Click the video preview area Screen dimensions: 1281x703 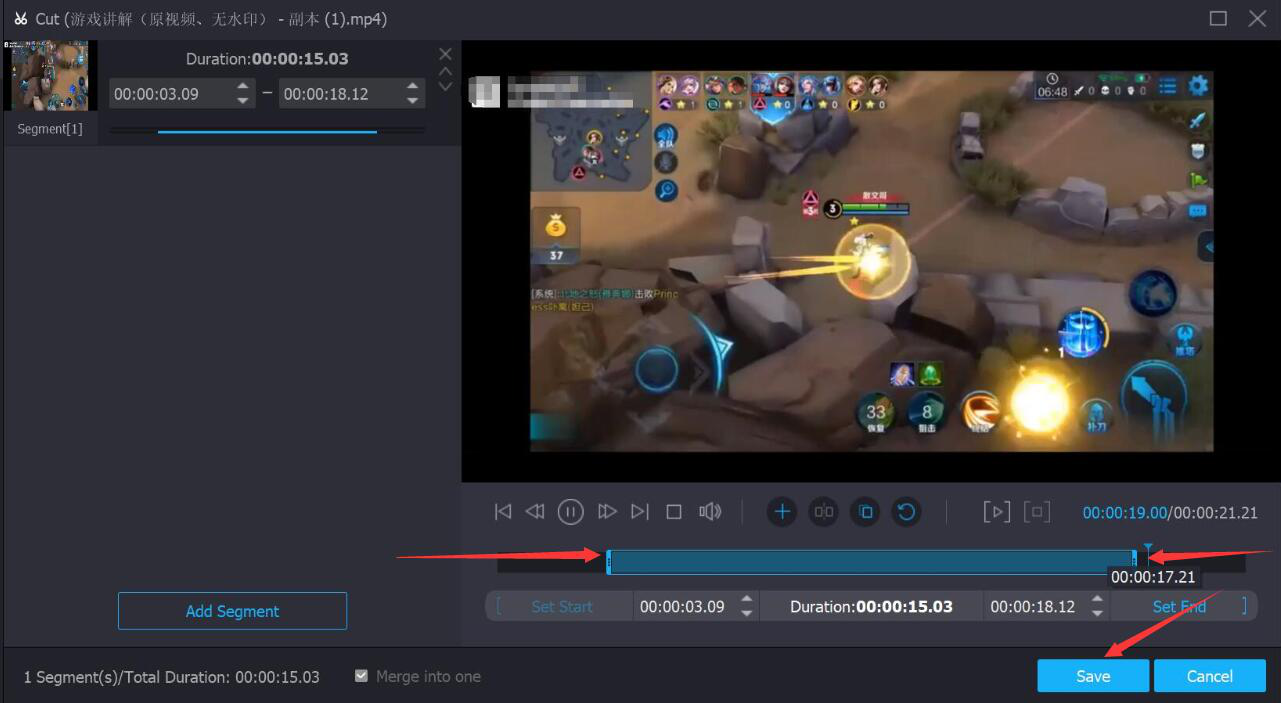click(x=871, y=261)
